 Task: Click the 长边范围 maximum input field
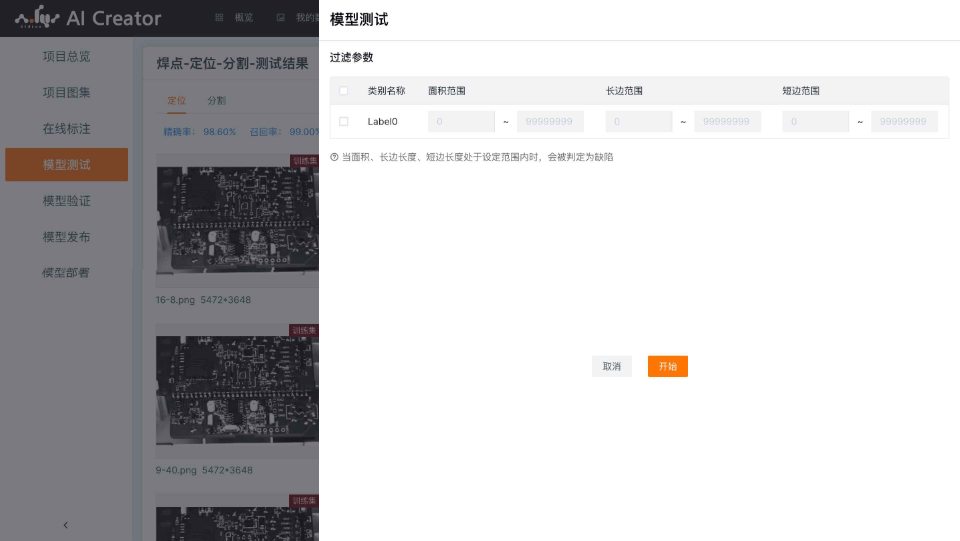click(x=727, y=122)
